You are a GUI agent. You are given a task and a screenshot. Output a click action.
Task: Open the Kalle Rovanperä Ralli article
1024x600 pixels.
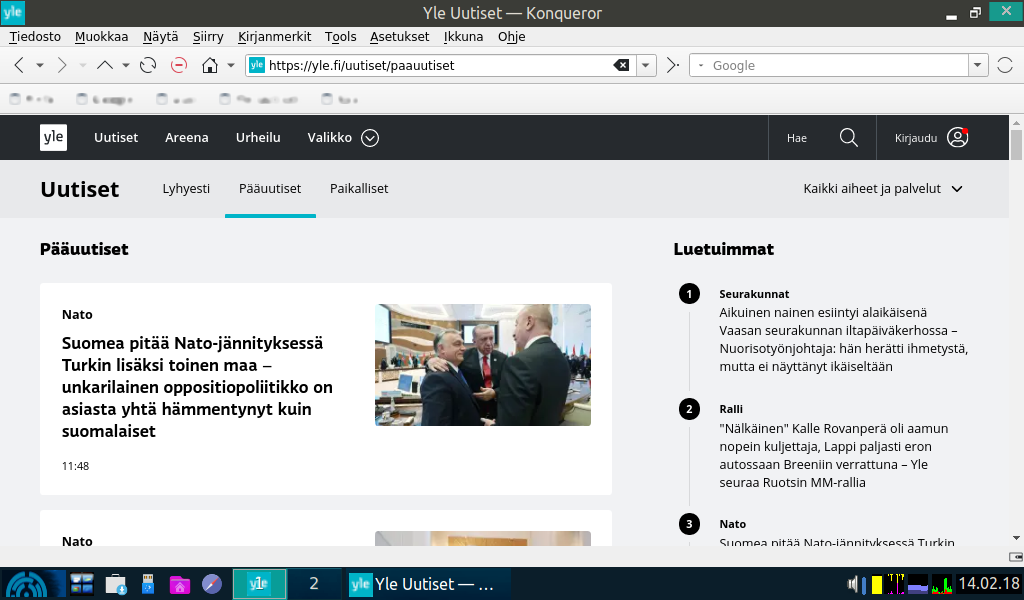pos(834,446)
